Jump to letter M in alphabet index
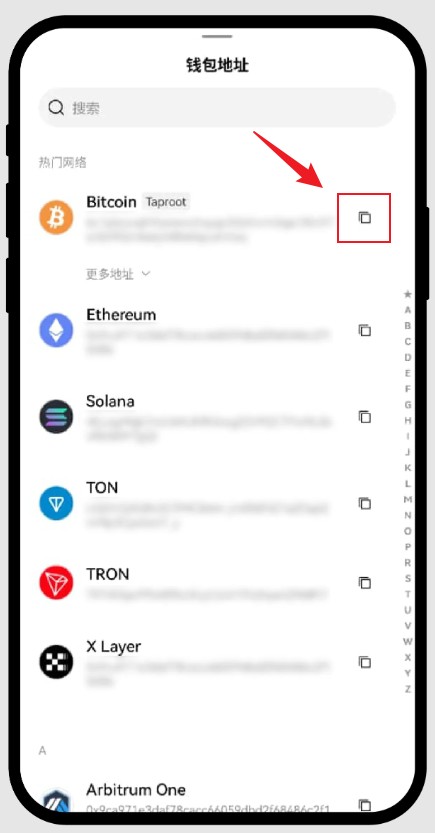The image size is (435, 833). point(407,499)
